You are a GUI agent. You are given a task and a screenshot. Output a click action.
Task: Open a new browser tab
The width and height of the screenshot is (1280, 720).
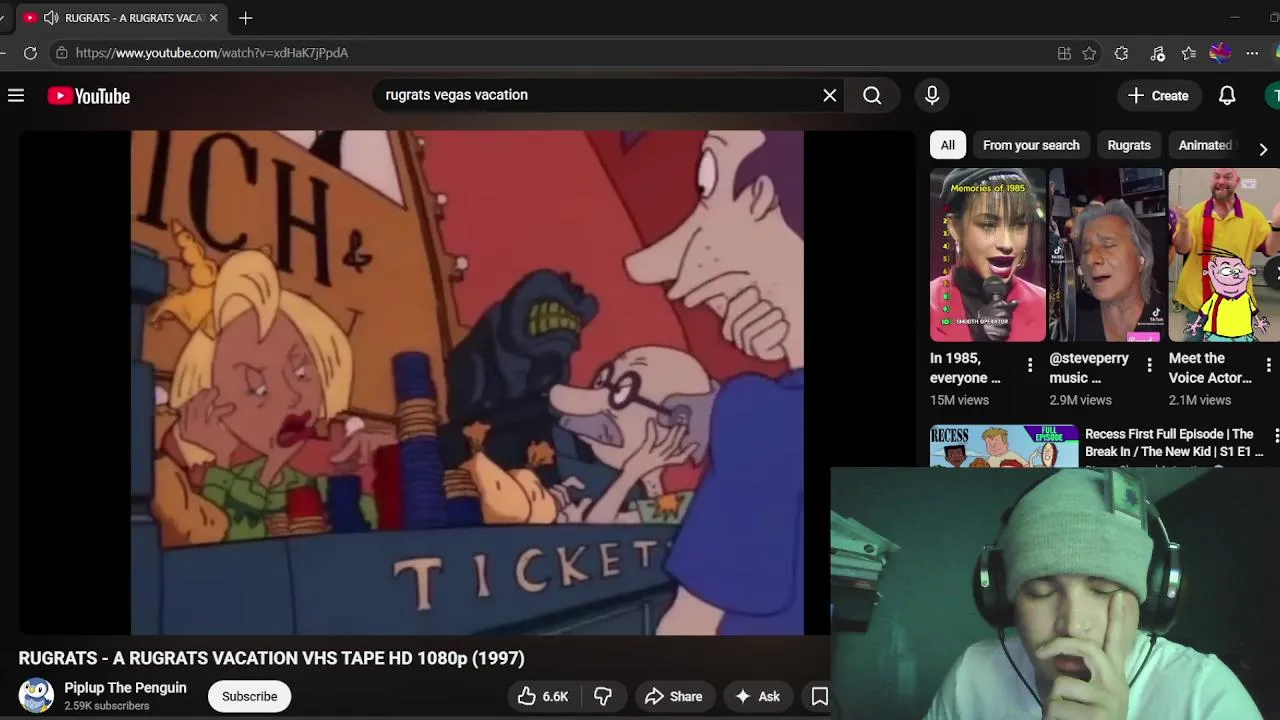point(246,18)
